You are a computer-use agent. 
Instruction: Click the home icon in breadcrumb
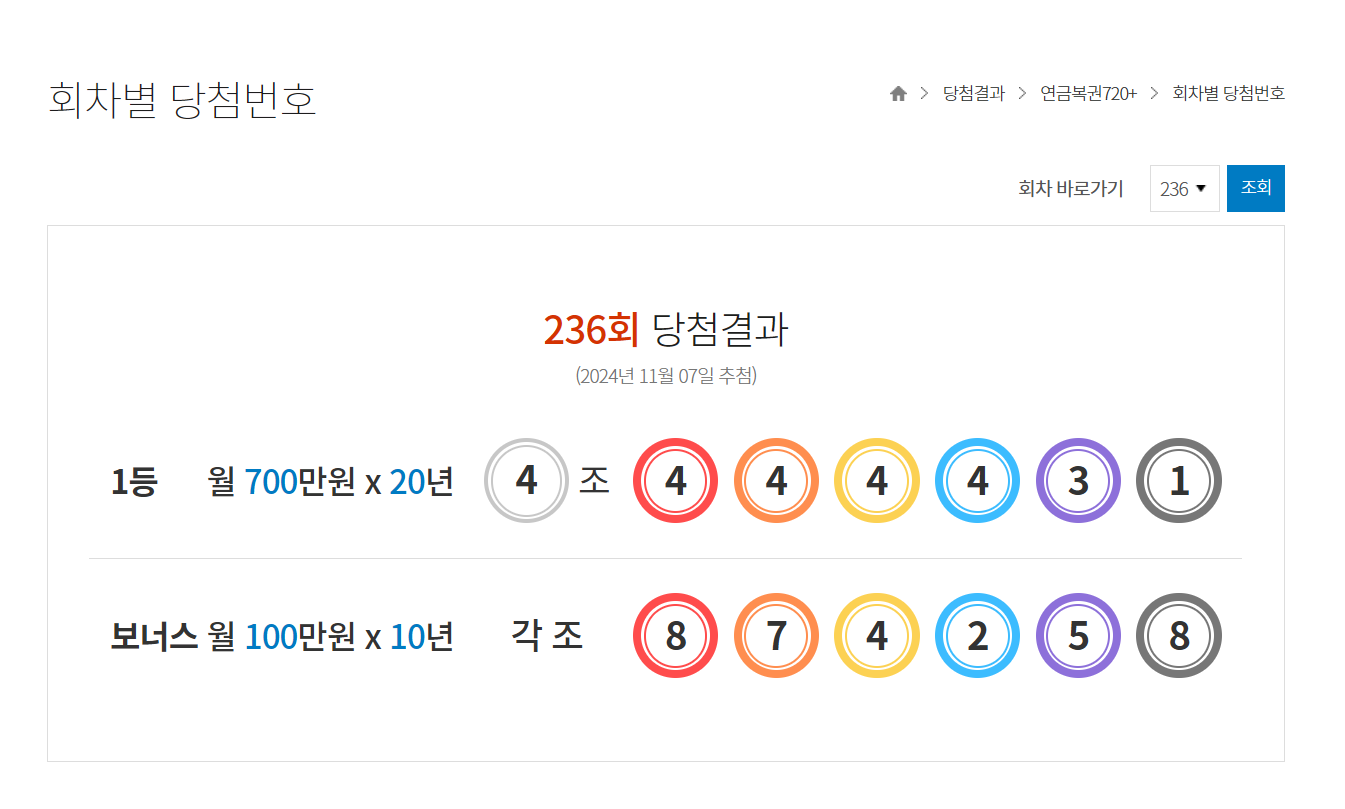click(898, 93)
